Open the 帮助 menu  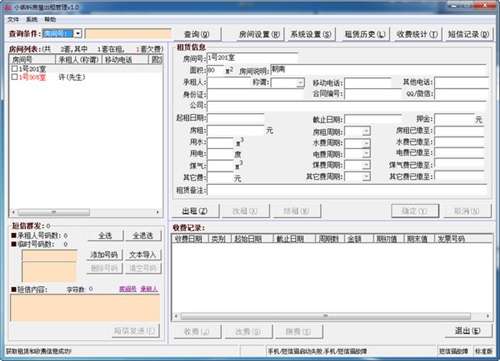(x=50, y=19)
